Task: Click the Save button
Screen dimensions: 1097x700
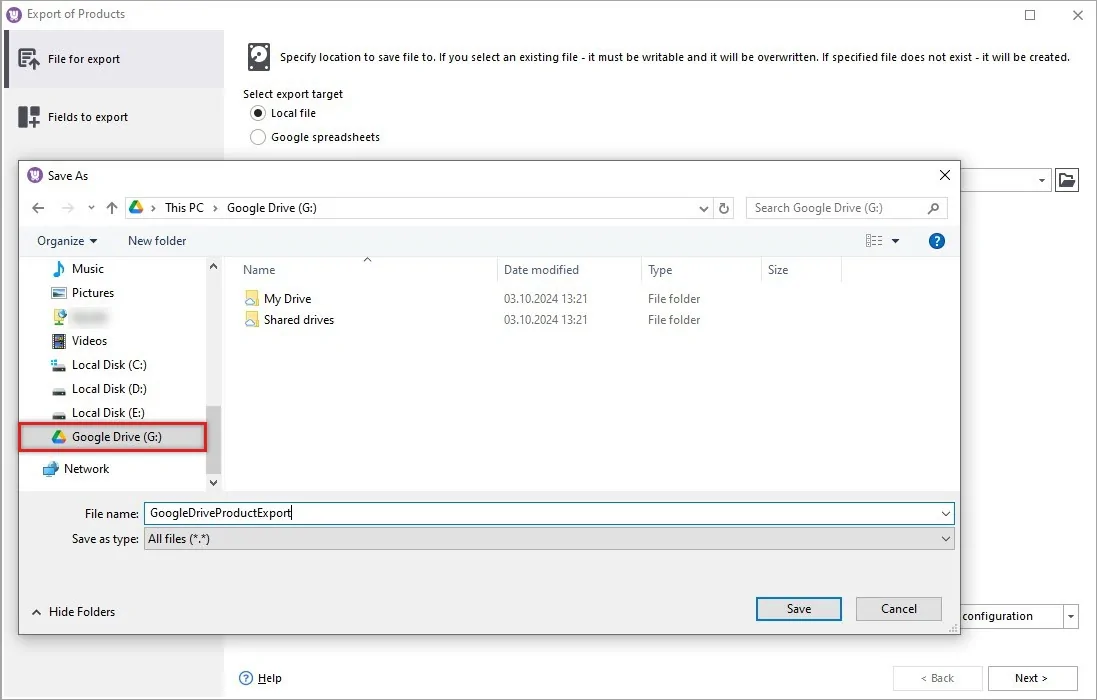Action: click(x=798, y=608)
